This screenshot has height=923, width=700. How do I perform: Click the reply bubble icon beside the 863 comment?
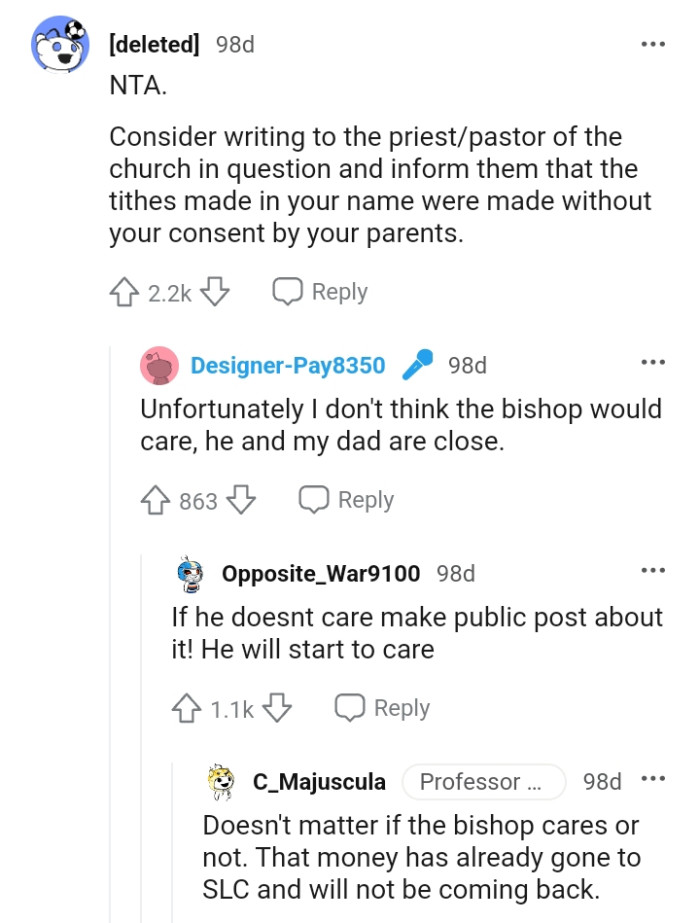point(314,499)
